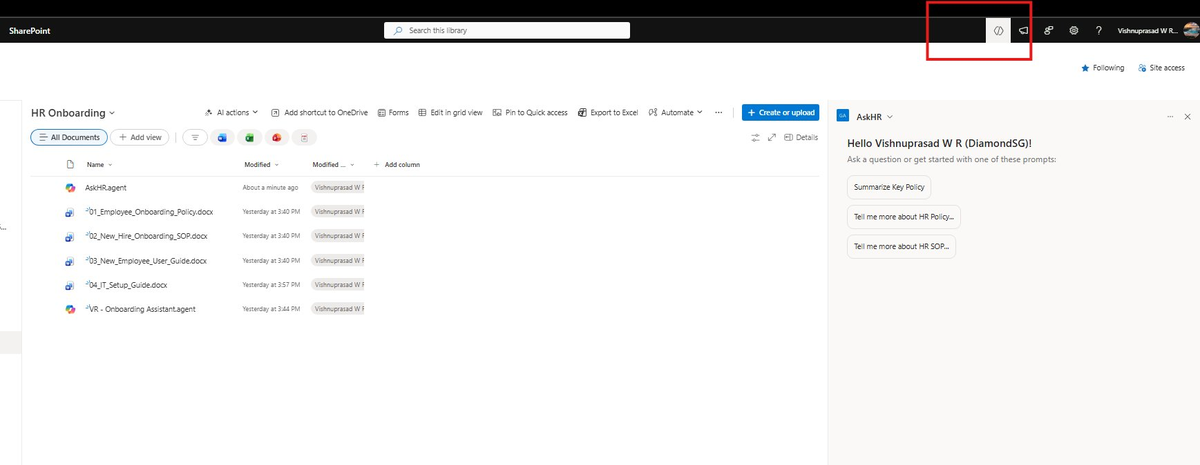Click Copilot icon beside VR - Onboarding Assistant.agent
1200x465 pixels.
pos(70,309)
